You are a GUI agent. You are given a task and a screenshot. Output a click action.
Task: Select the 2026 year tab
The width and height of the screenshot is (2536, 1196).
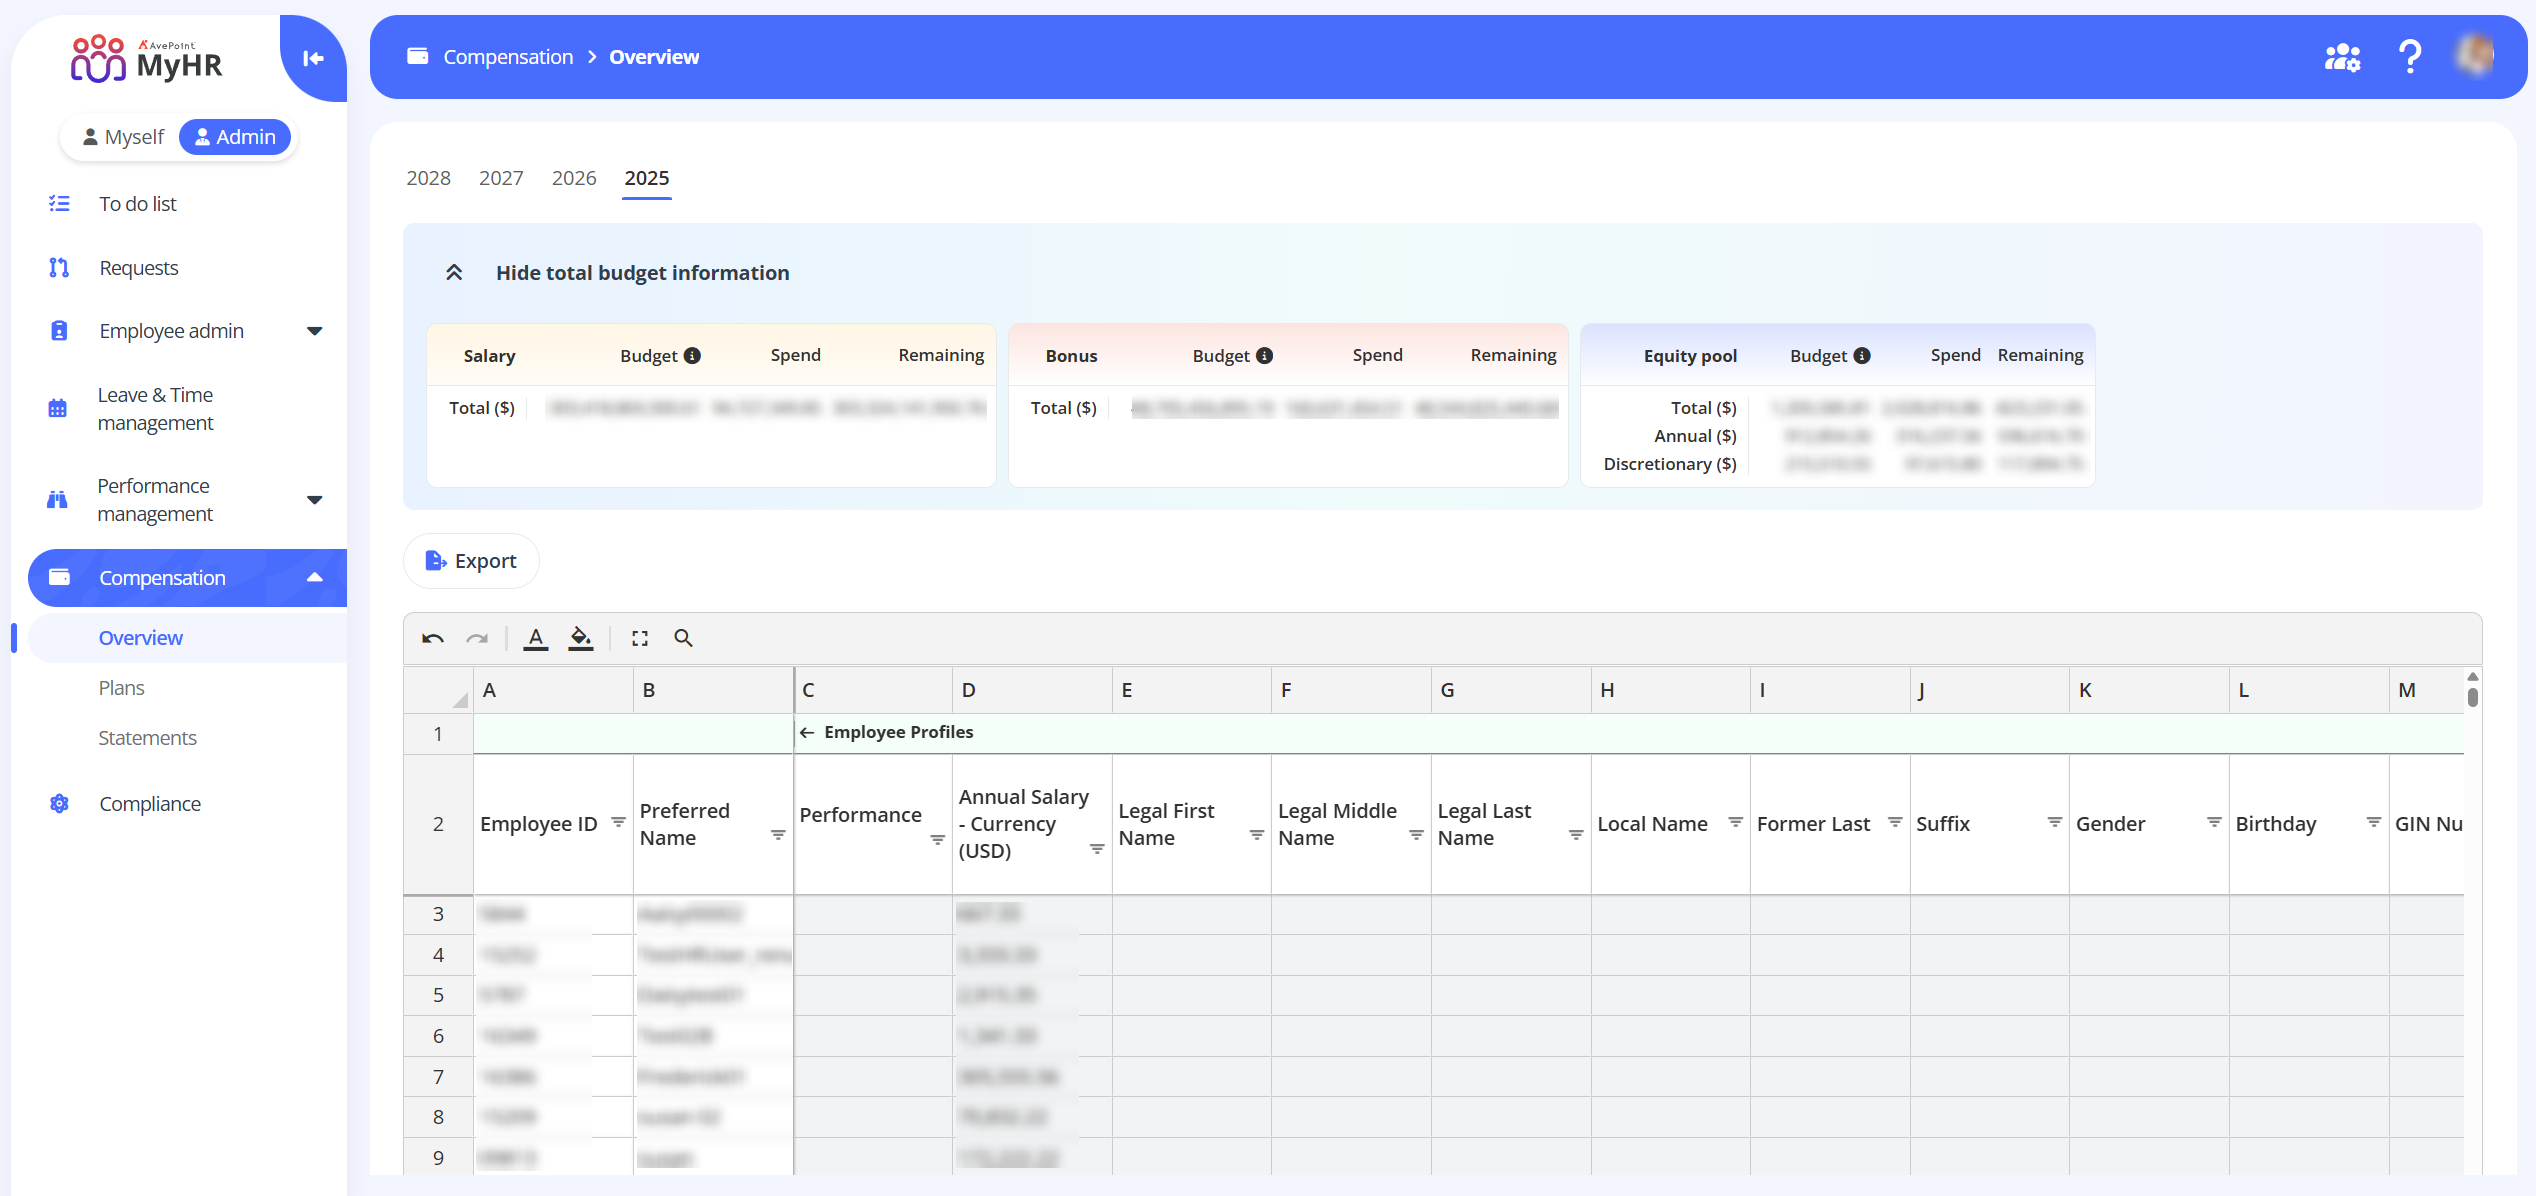(x=573, y=178)
